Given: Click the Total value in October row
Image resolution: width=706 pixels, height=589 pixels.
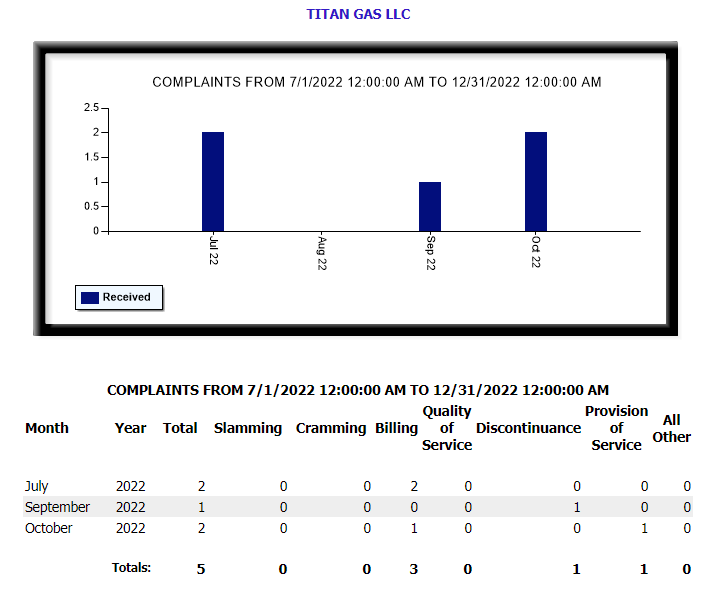Looking at the screenshot, I should tap(201, 528).
